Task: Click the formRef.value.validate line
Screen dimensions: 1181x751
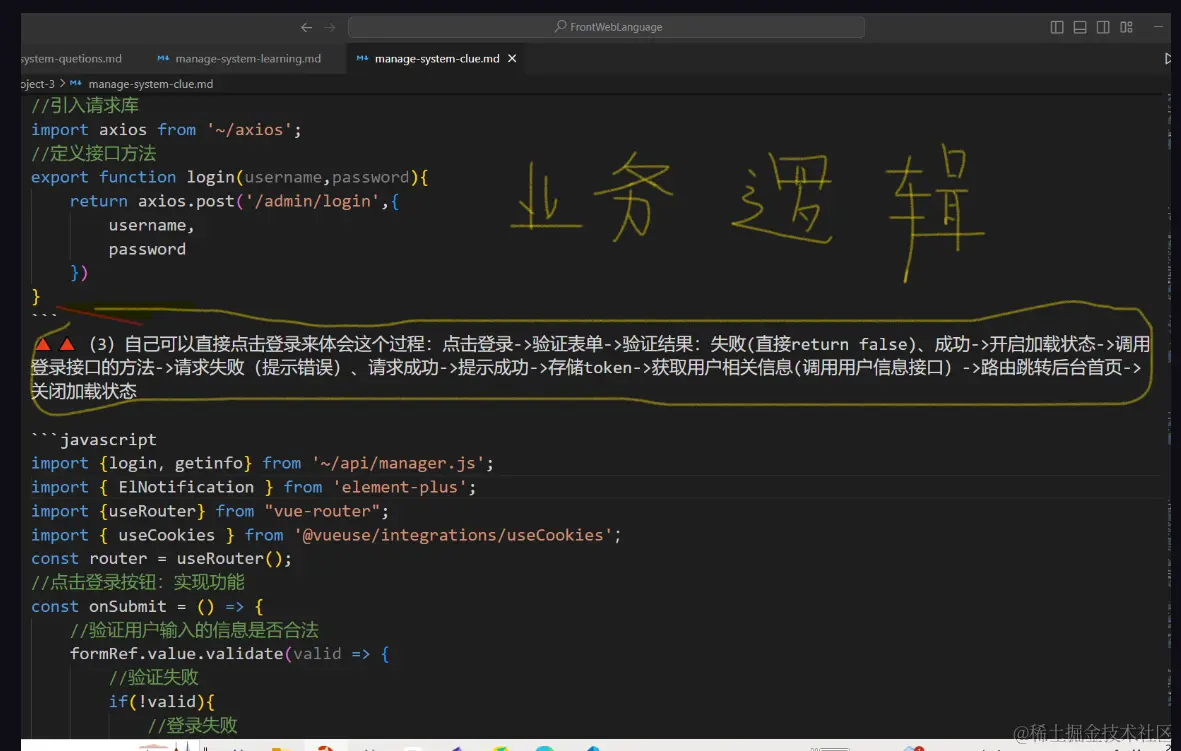Action: (x=229, y=654)
